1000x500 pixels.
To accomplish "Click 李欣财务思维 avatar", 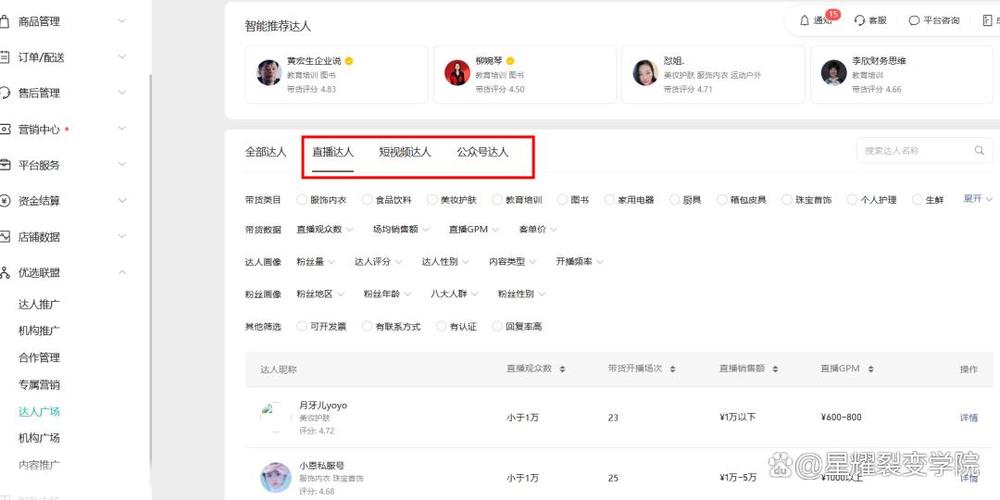I will 834,73.
